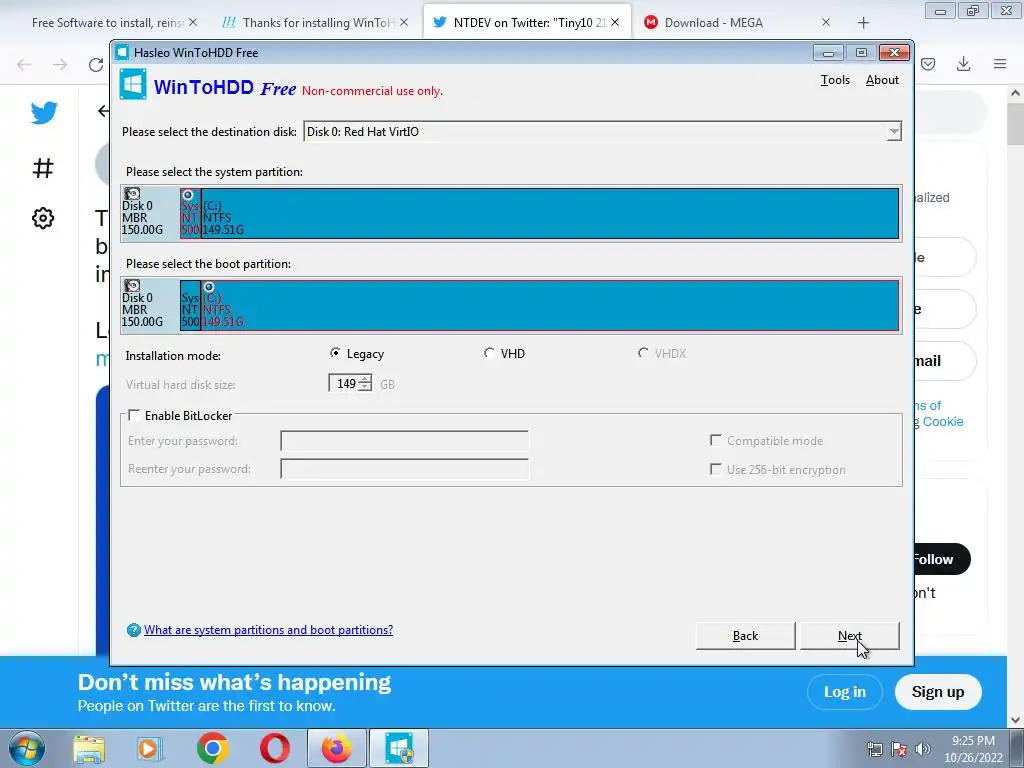Viewport: 1024px width, 768px height.
Task: Open Firefox downloads icon
Action: tap(963, 63)
